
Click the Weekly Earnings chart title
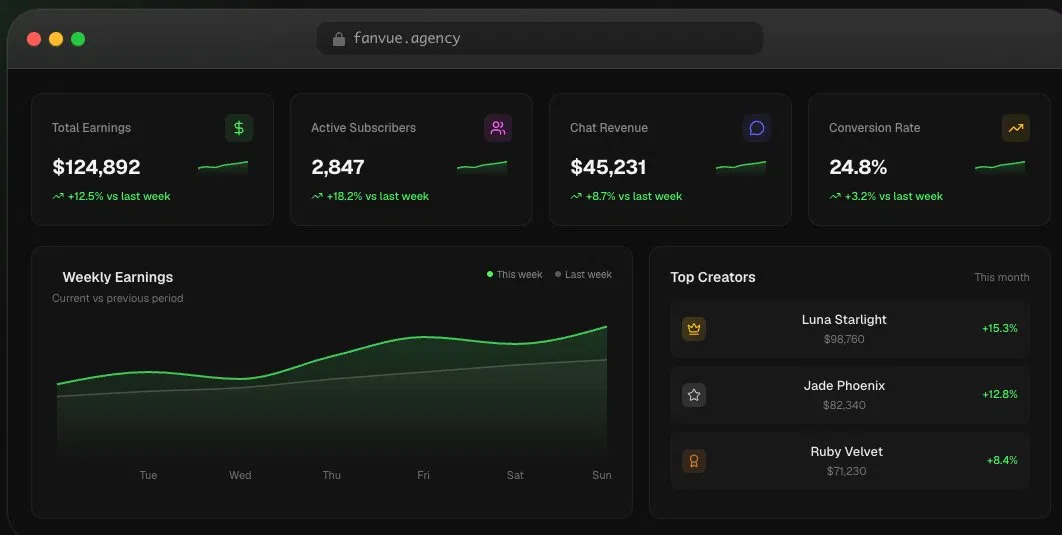[118, 277]
